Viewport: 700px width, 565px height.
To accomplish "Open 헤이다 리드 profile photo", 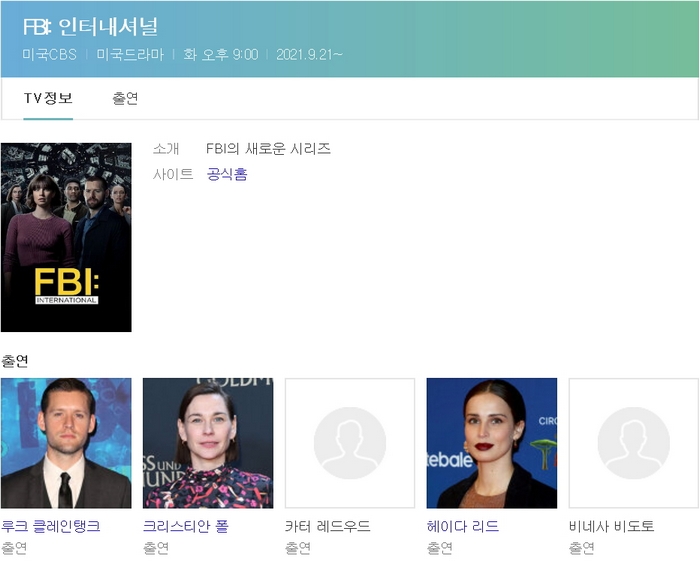I will (x=492, y=443).
